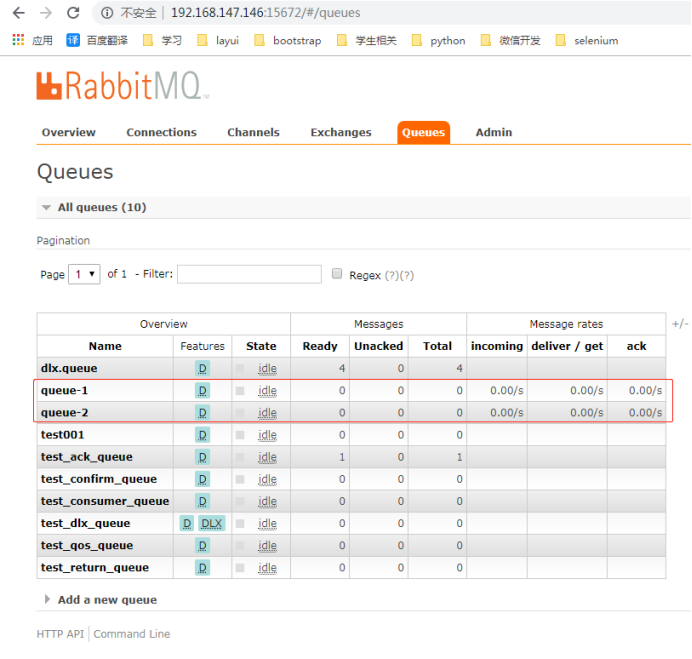Switch to the Exchanges tab
692x659 pixels.
click(x=341, y=132)
